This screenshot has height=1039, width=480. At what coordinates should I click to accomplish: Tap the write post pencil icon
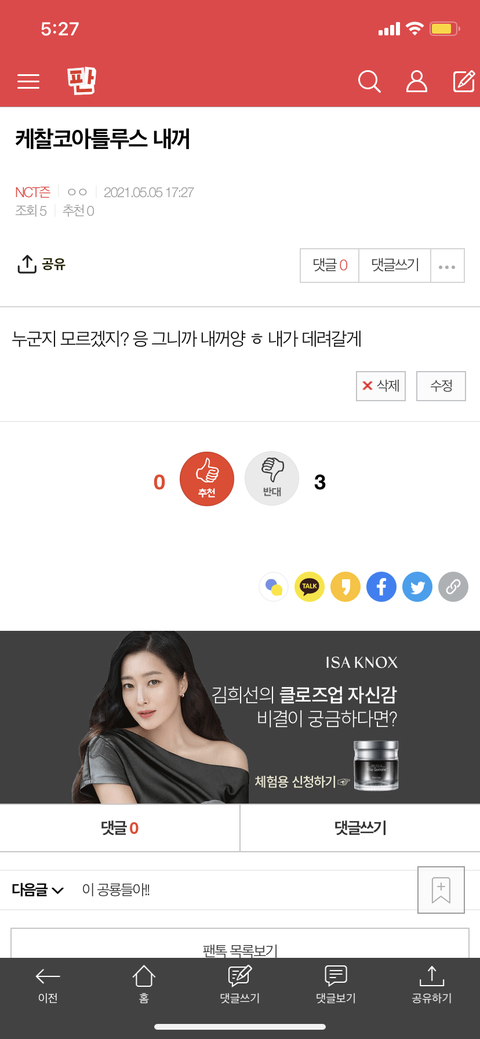tap(463, 81)
